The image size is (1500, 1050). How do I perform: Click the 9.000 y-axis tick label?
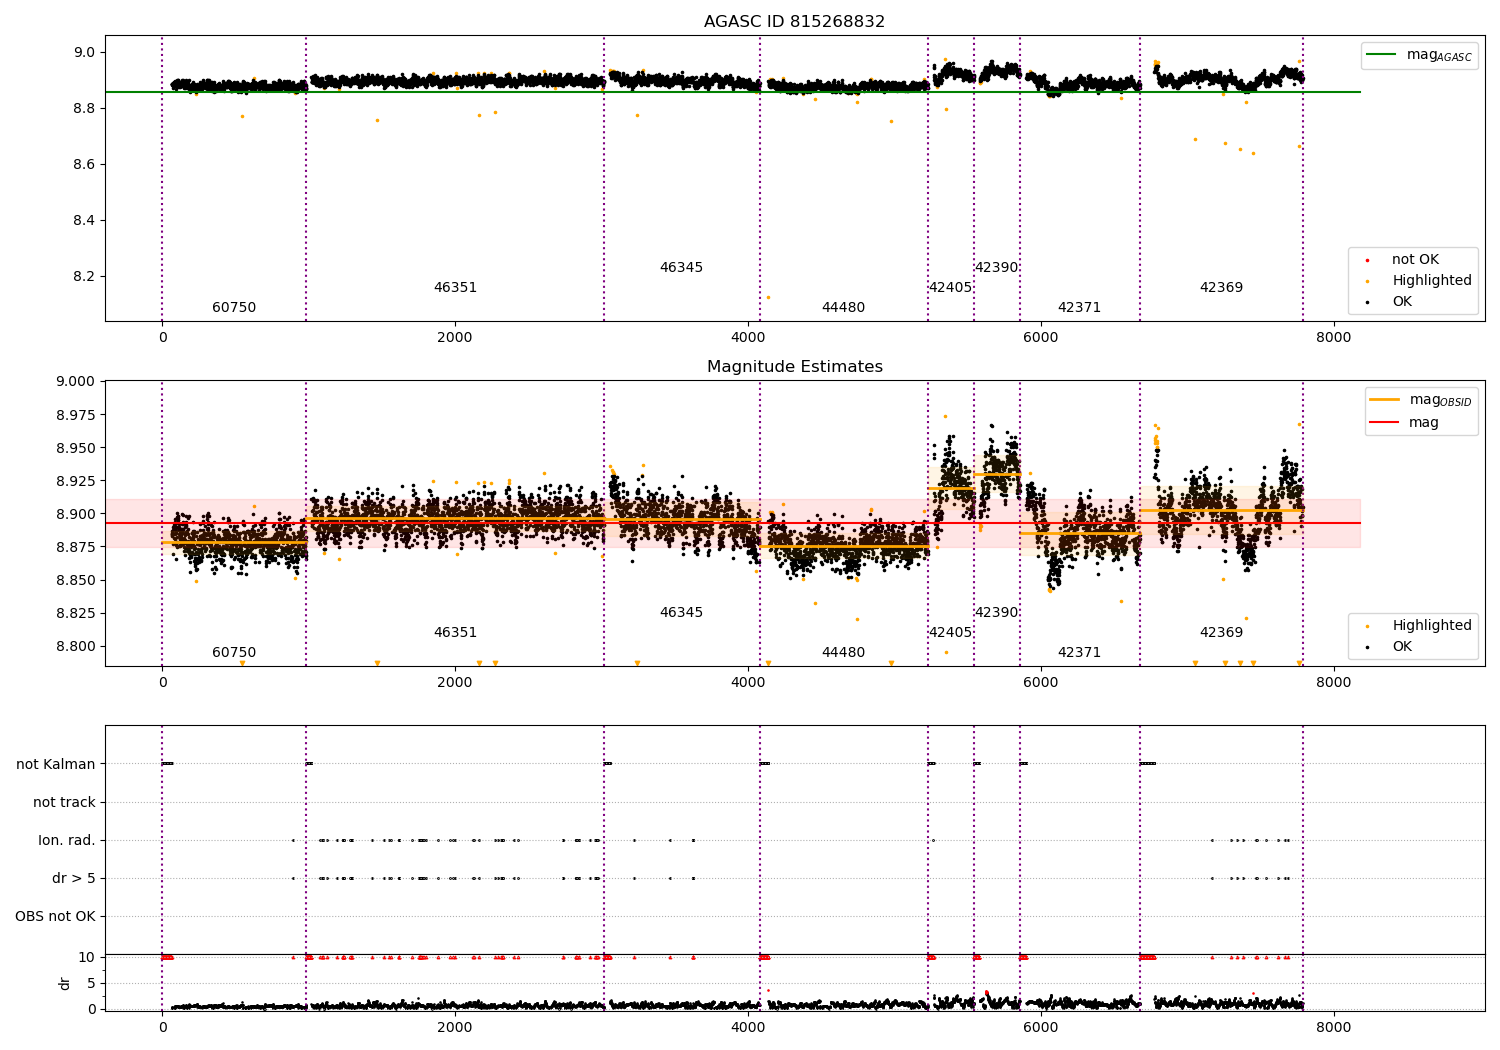(76, 382)
